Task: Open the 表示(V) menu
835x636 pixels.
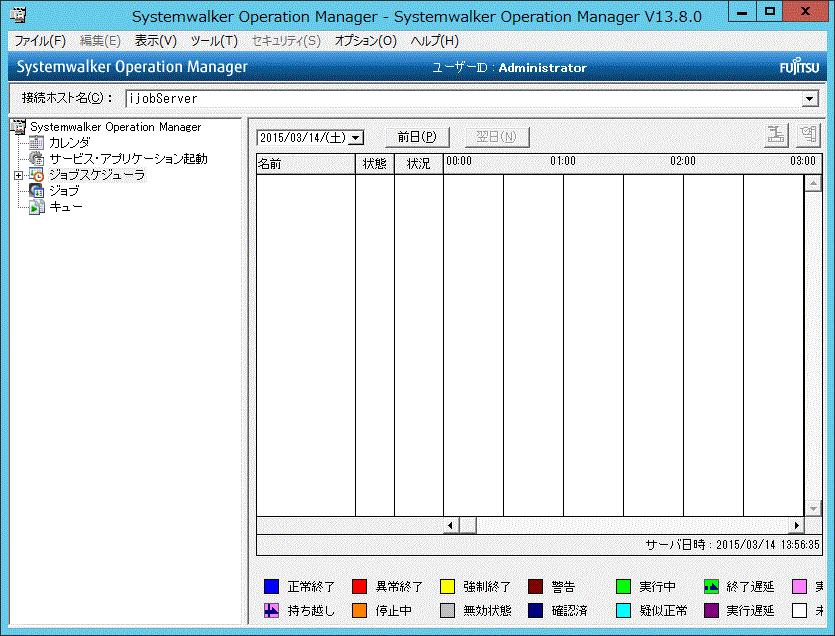Action: click(x=155, y=41)
